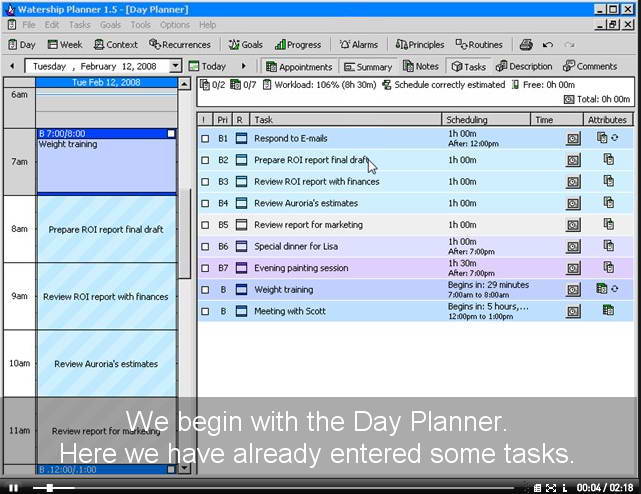
Task: Switch to the Tasks tab
Action: (x=468, y=66)
